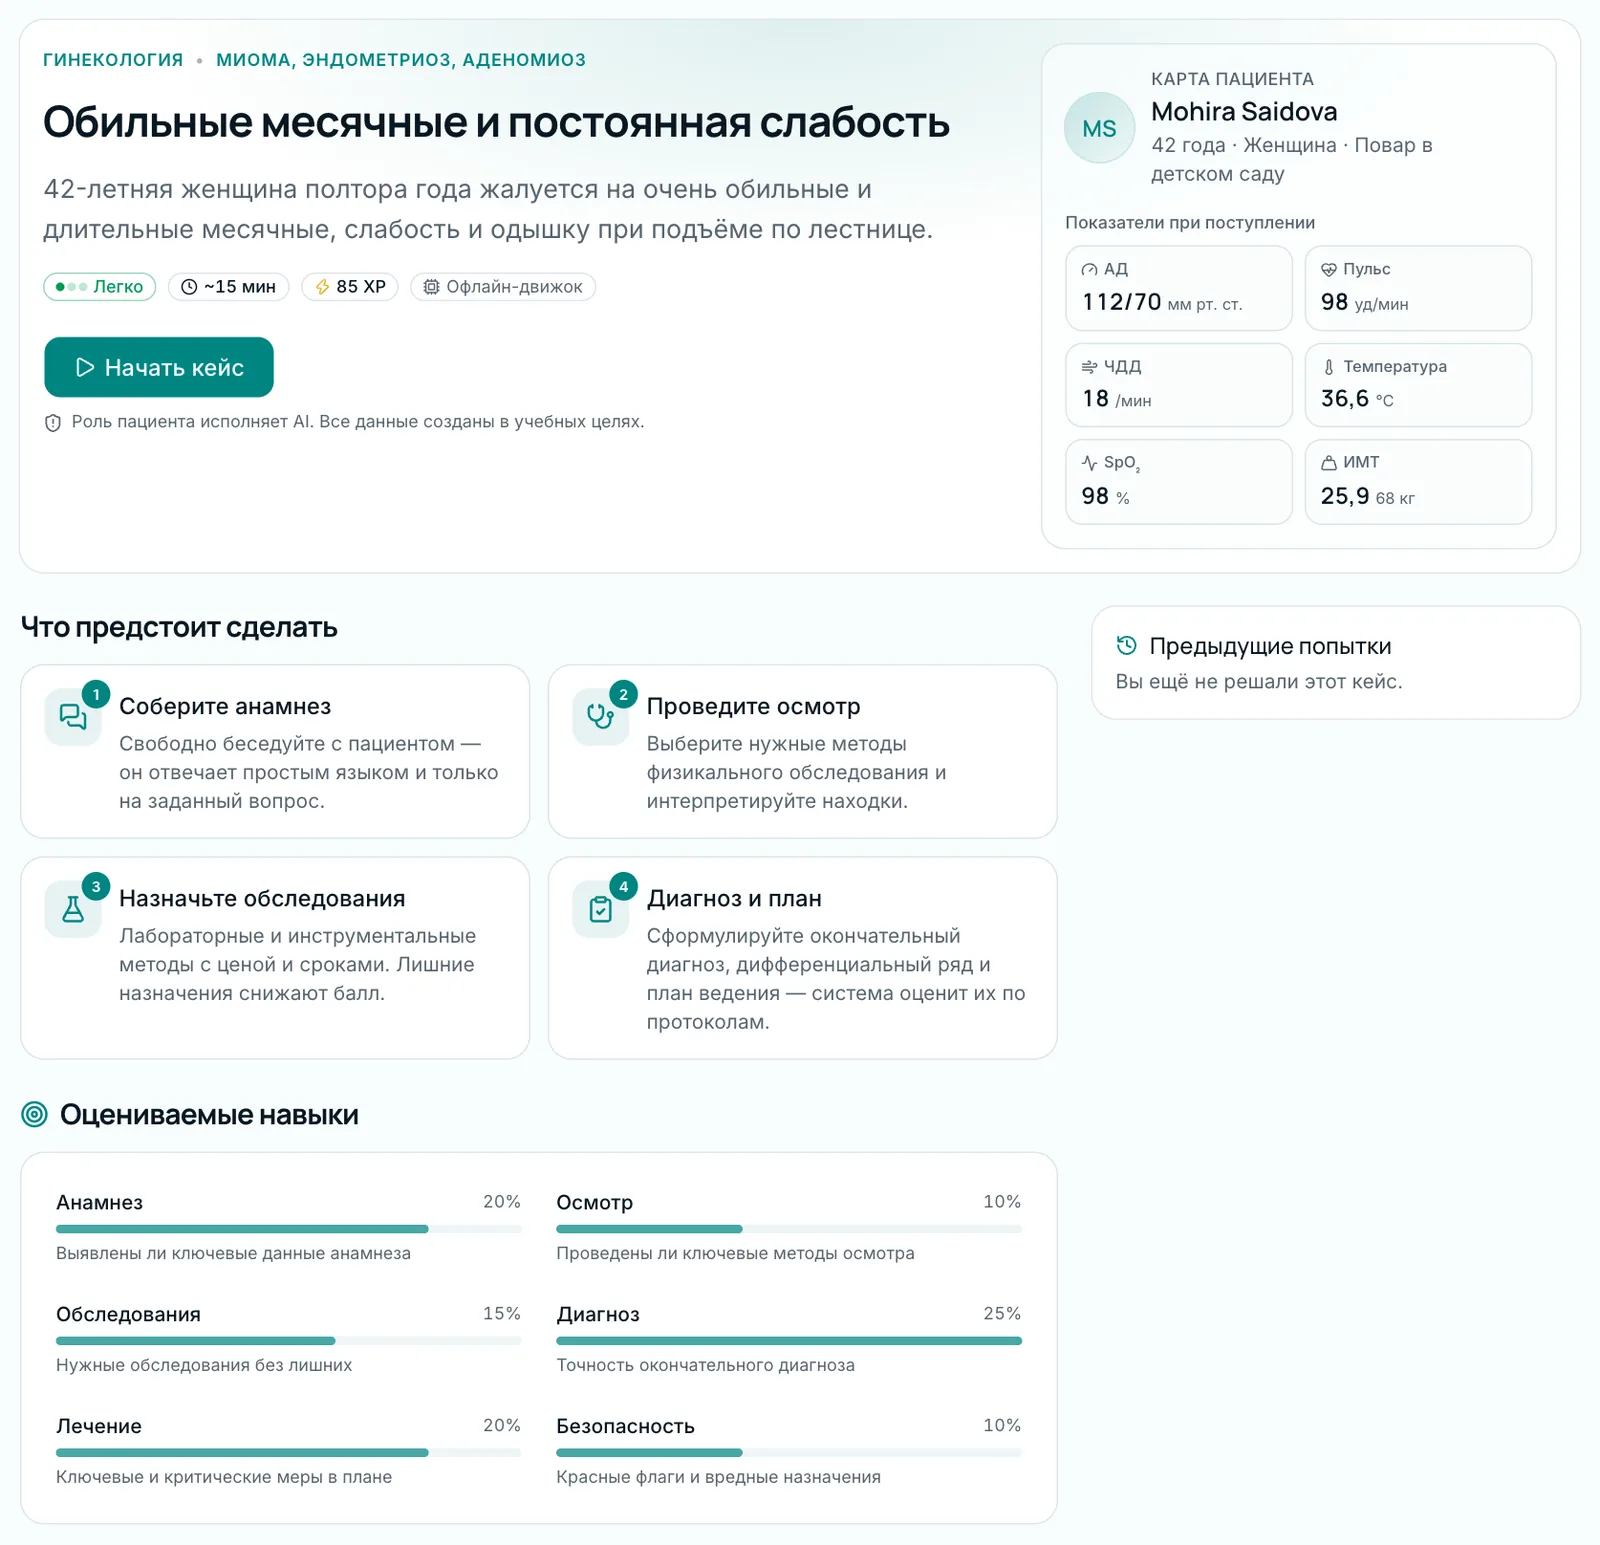
Task: Click the patient name Mohira Saidova
Action: (x=1244, y=112)
